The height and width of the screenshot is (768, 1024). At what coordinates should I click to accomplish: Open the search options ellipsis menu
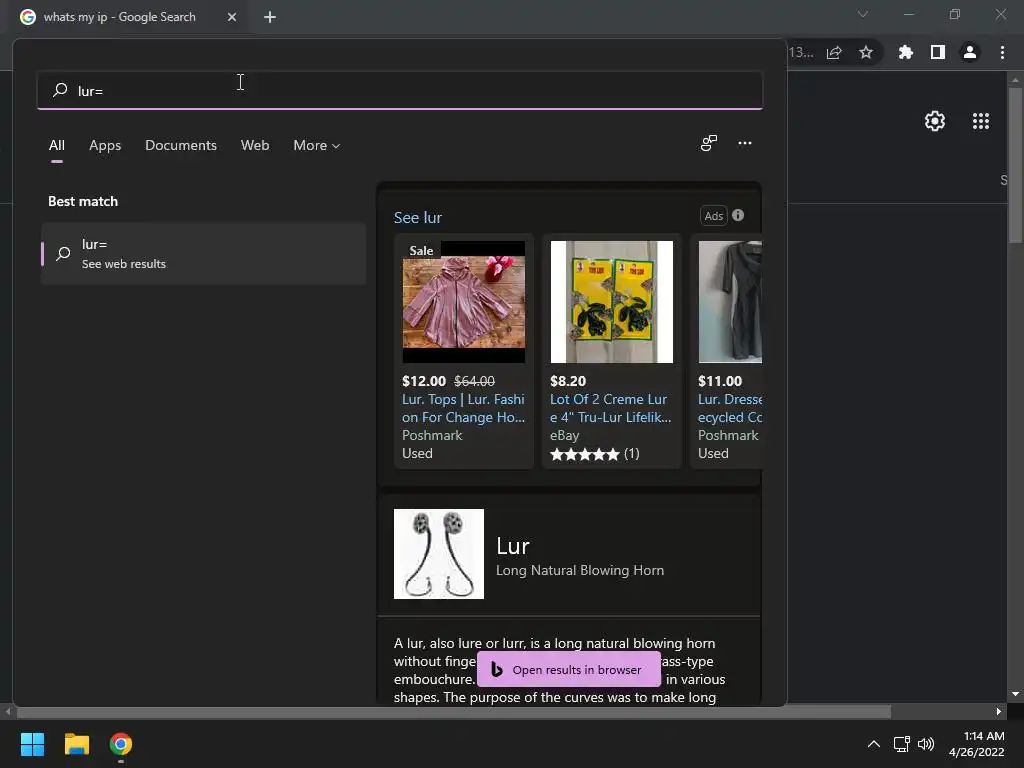pos(744,143)
